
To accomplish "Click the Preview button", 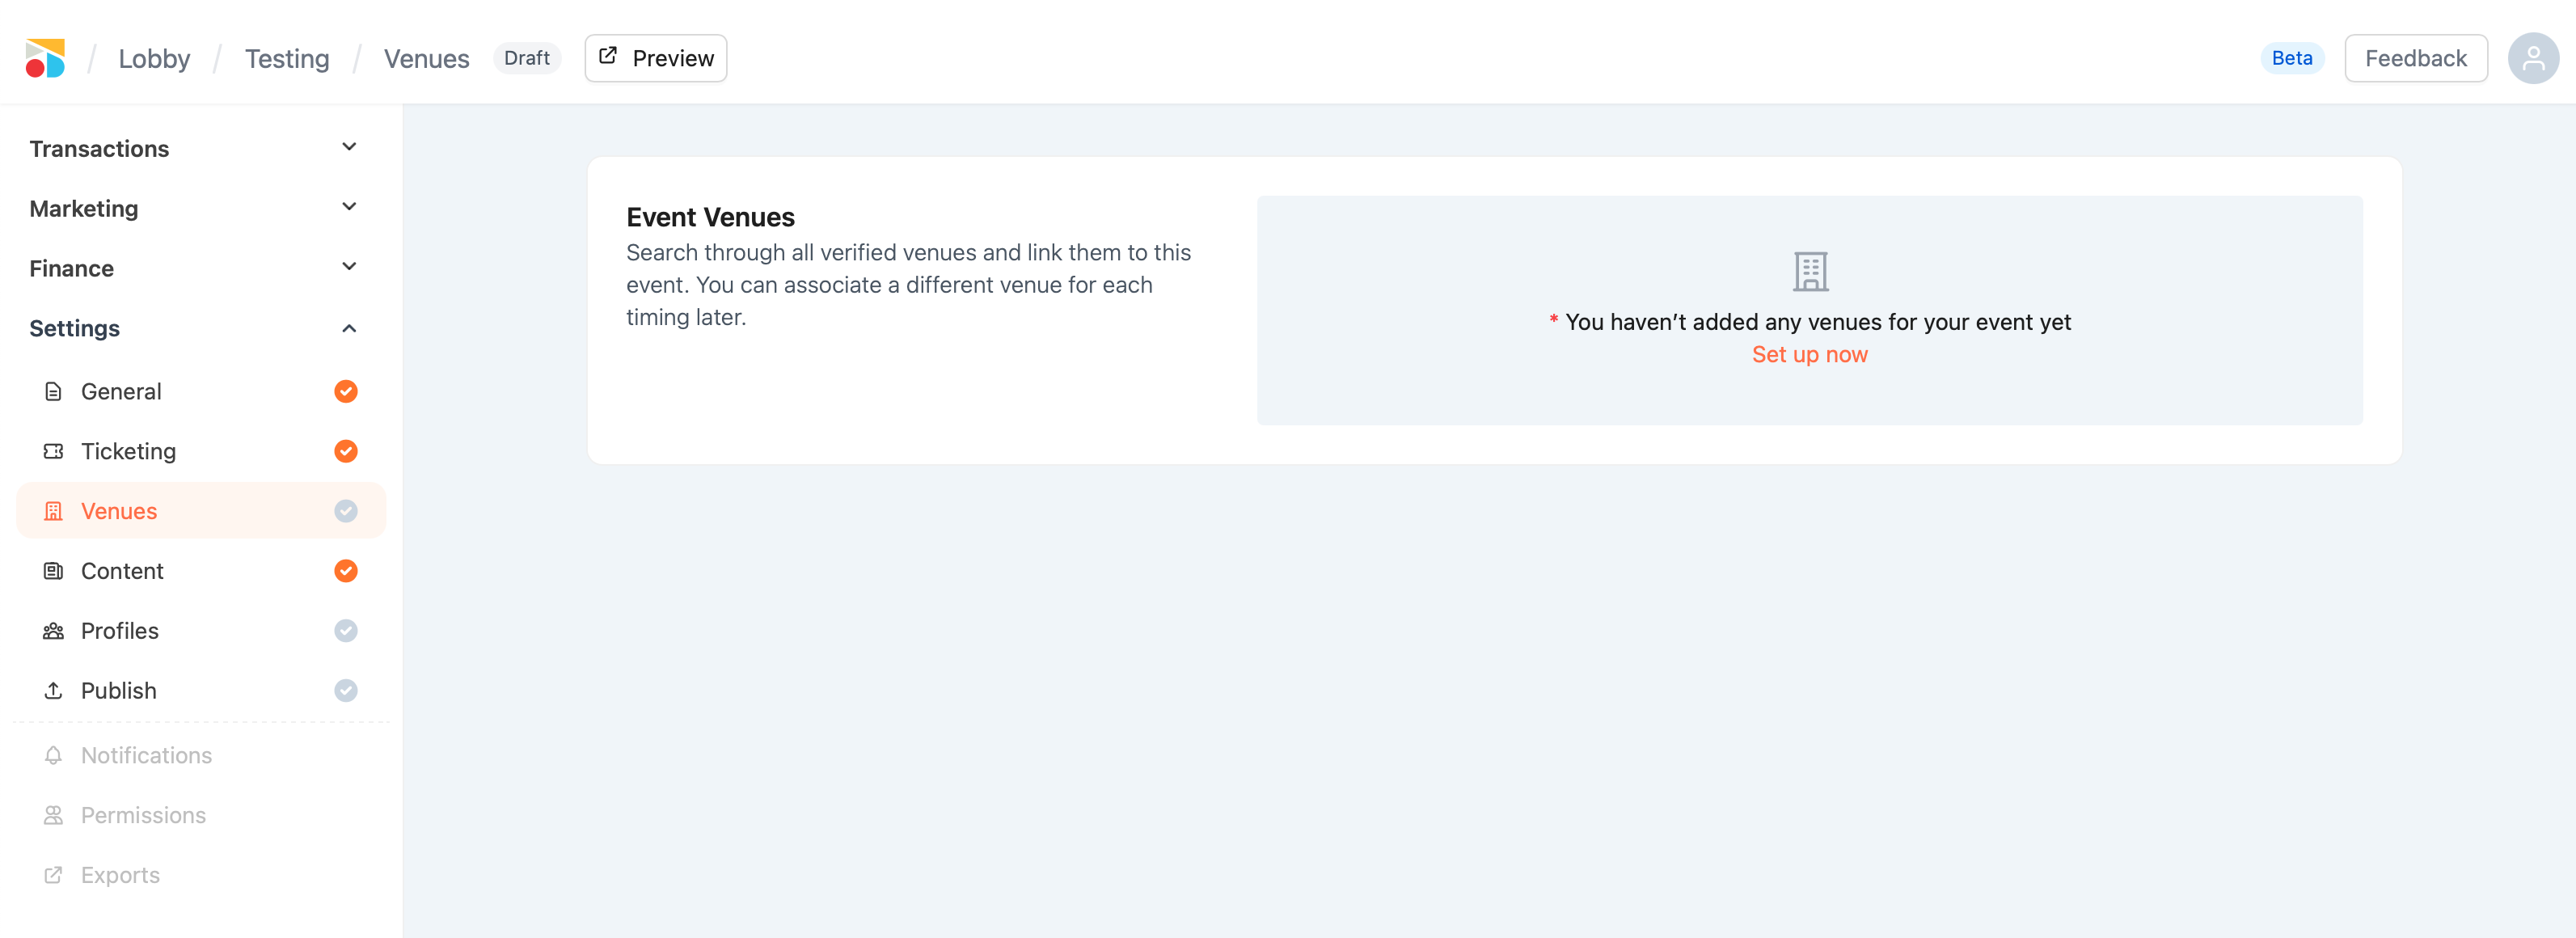I will pyautogui.click(x=655, y=58).
